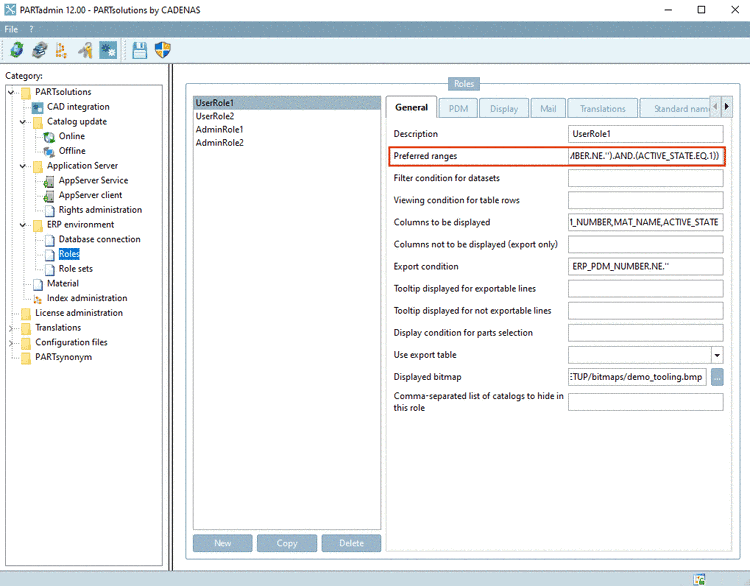Click Columns to be displayed field
The width and height of the screenshot is (750, 586).
tap(646, 222)
